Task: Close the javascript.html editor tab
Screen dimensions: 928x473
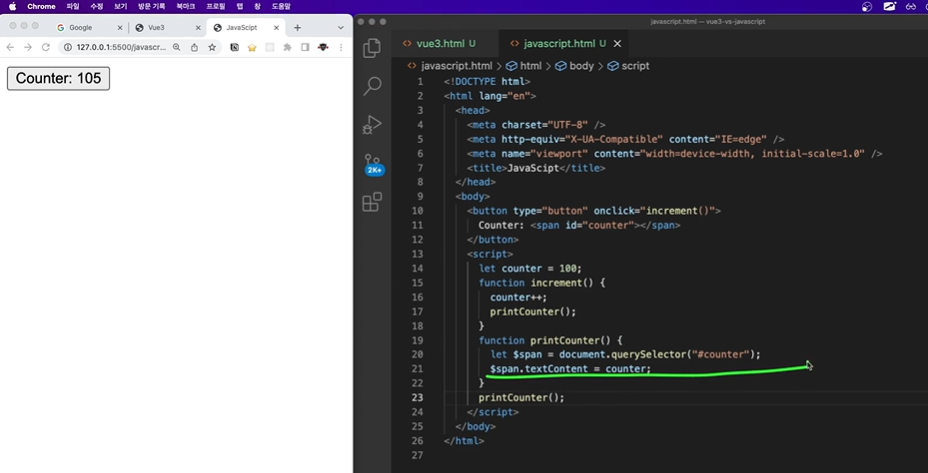Action: point(617,44)
